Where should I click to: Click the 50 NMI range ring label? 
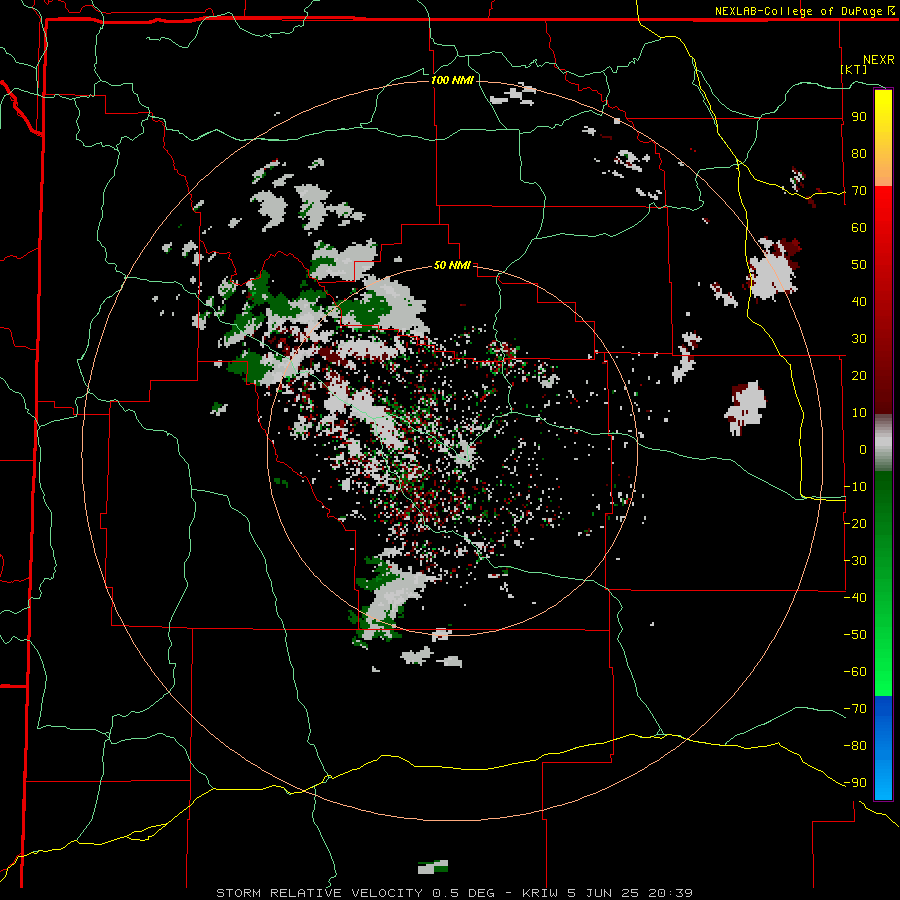tap(452, 265)
